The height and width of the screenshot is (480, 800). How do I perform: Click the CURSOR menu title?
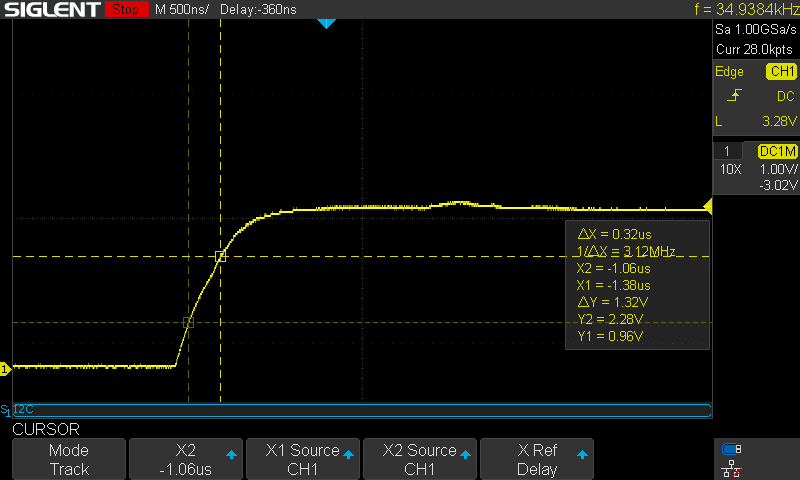(x=46, y=430)
